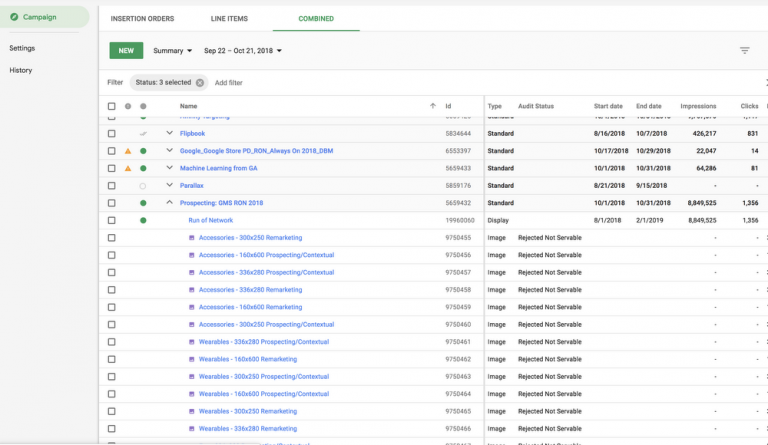
Task: Click the warning triangle on the Google Store row
Action: point(127,151)
